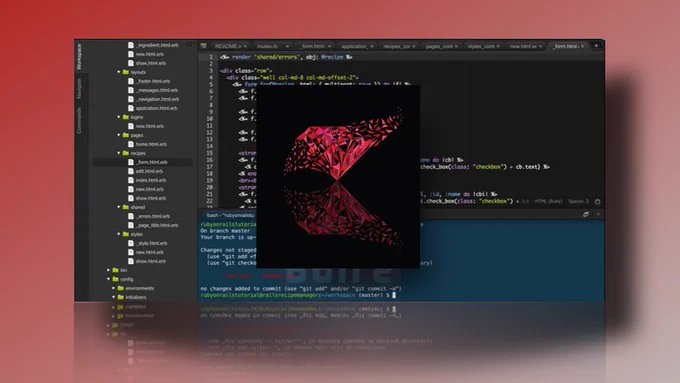Click the plus icon to open new tab
Screen dimensions: 680x383
pos(596,46)
